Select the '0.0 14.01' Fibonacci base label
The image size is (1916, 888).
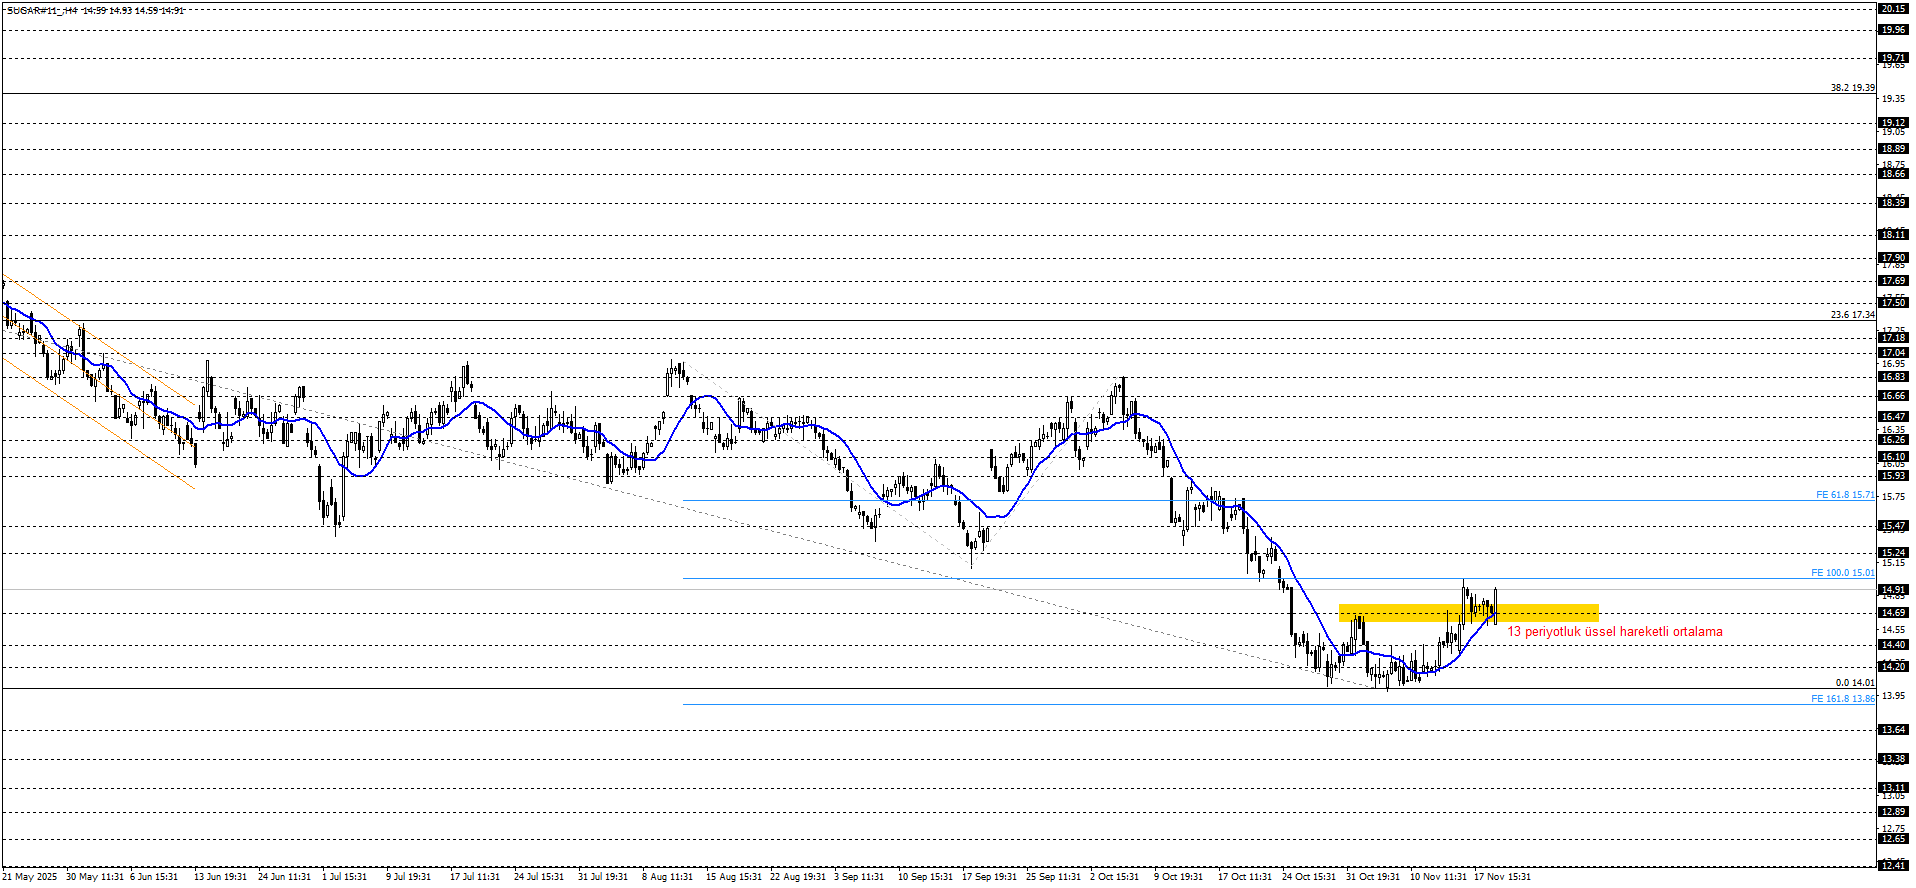pyautogui.click(x=1855, y=683)
